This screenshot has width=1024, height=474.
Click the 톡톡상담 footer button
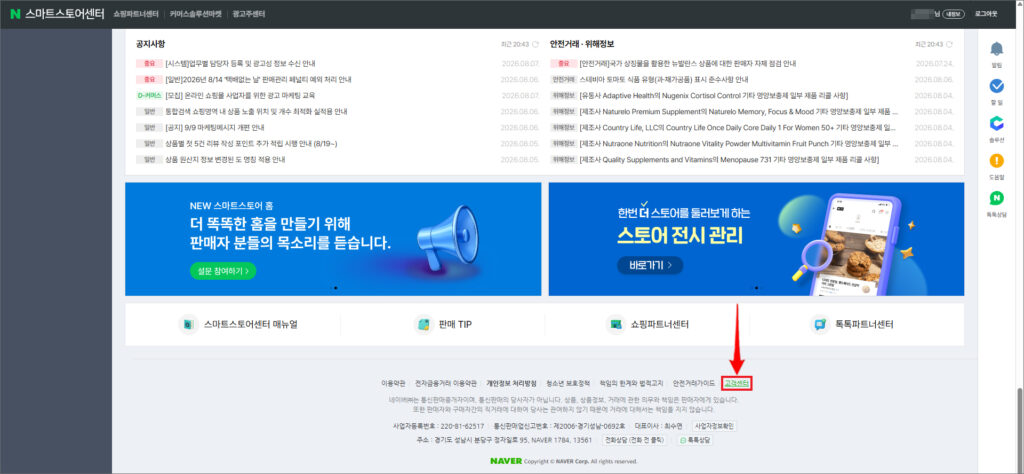[696, 441]
